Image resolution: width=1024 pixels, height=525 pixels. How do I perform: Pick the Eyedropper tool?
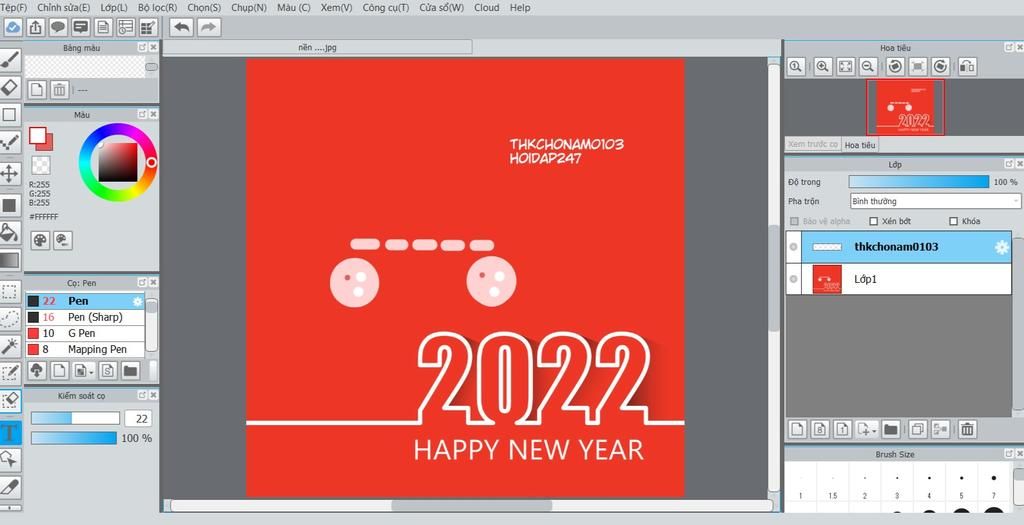point(9,487)
